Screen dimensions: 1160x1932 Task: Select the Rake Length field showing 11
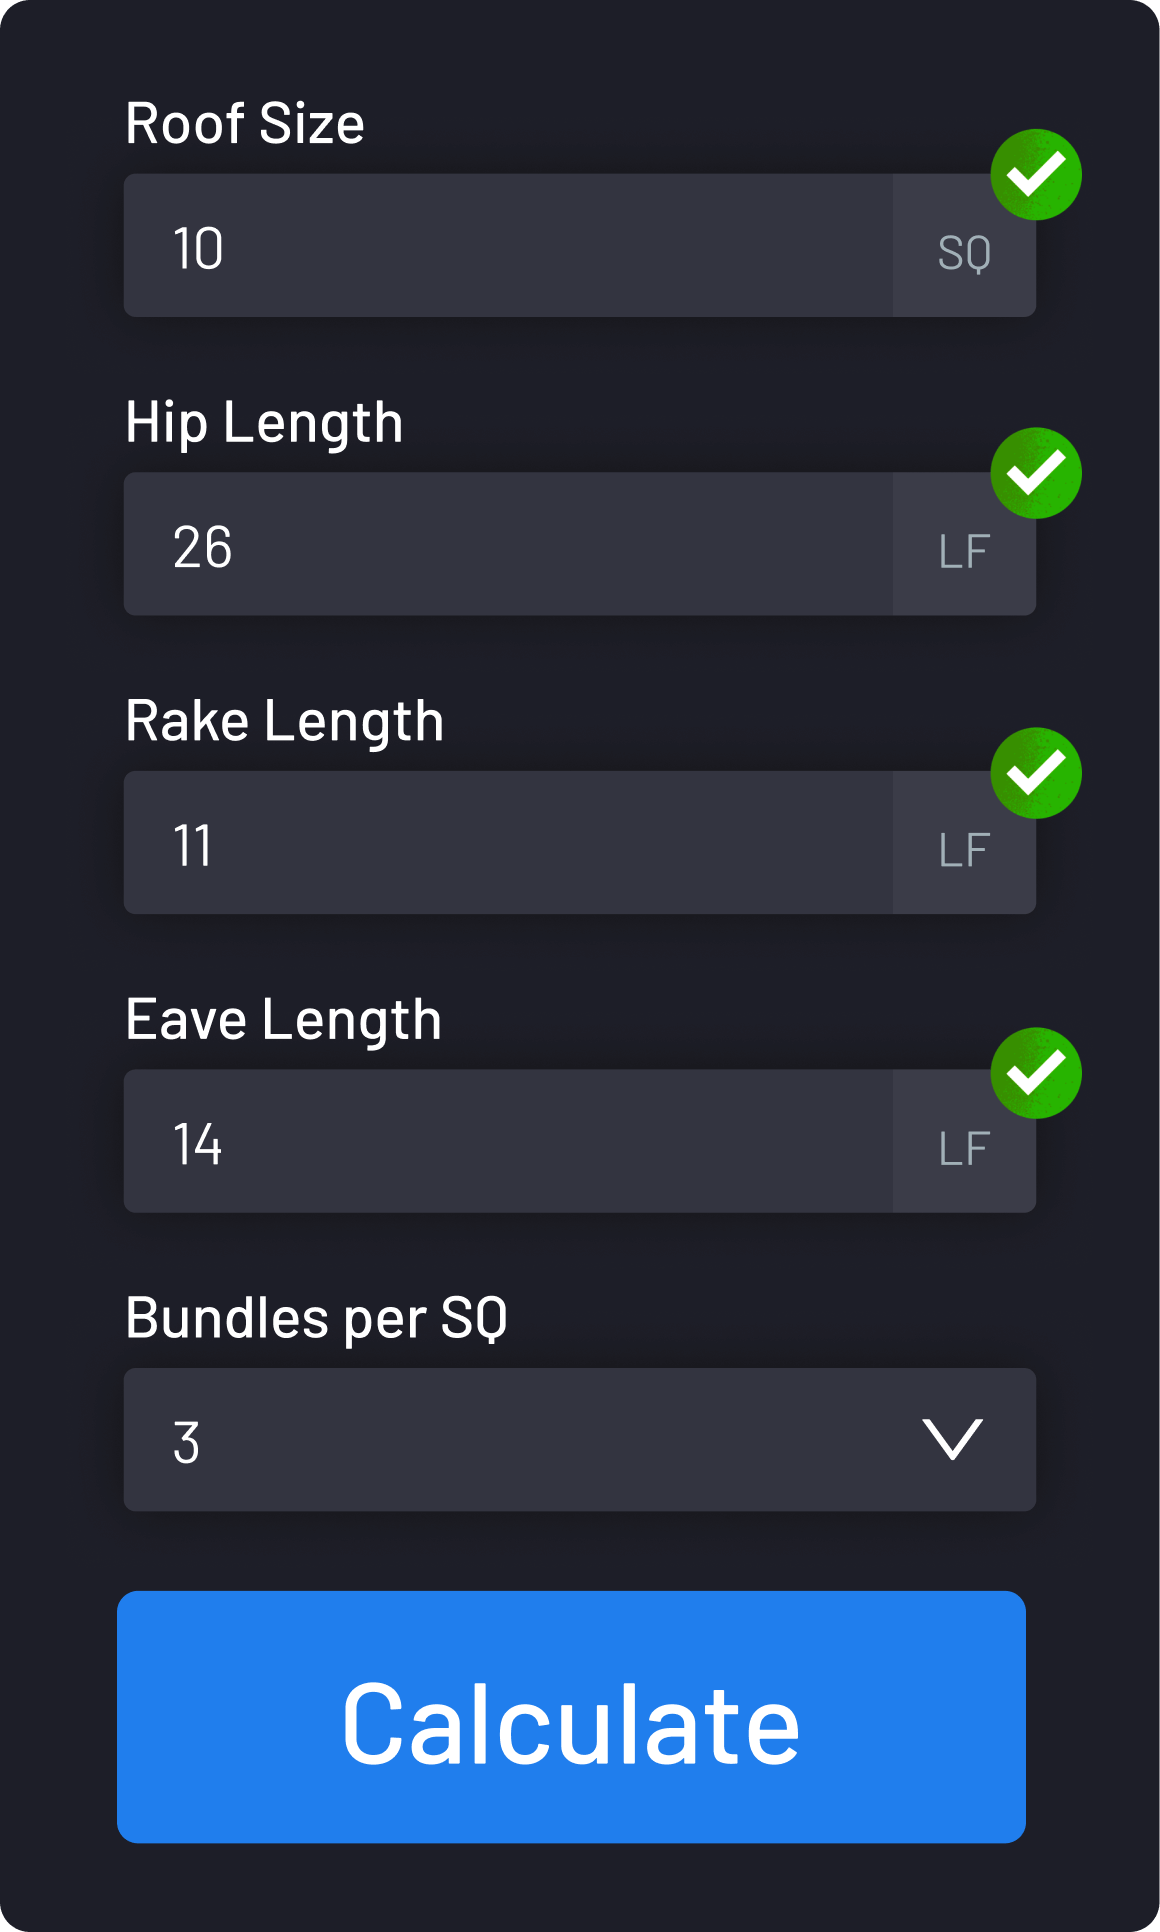coord(508,843)
